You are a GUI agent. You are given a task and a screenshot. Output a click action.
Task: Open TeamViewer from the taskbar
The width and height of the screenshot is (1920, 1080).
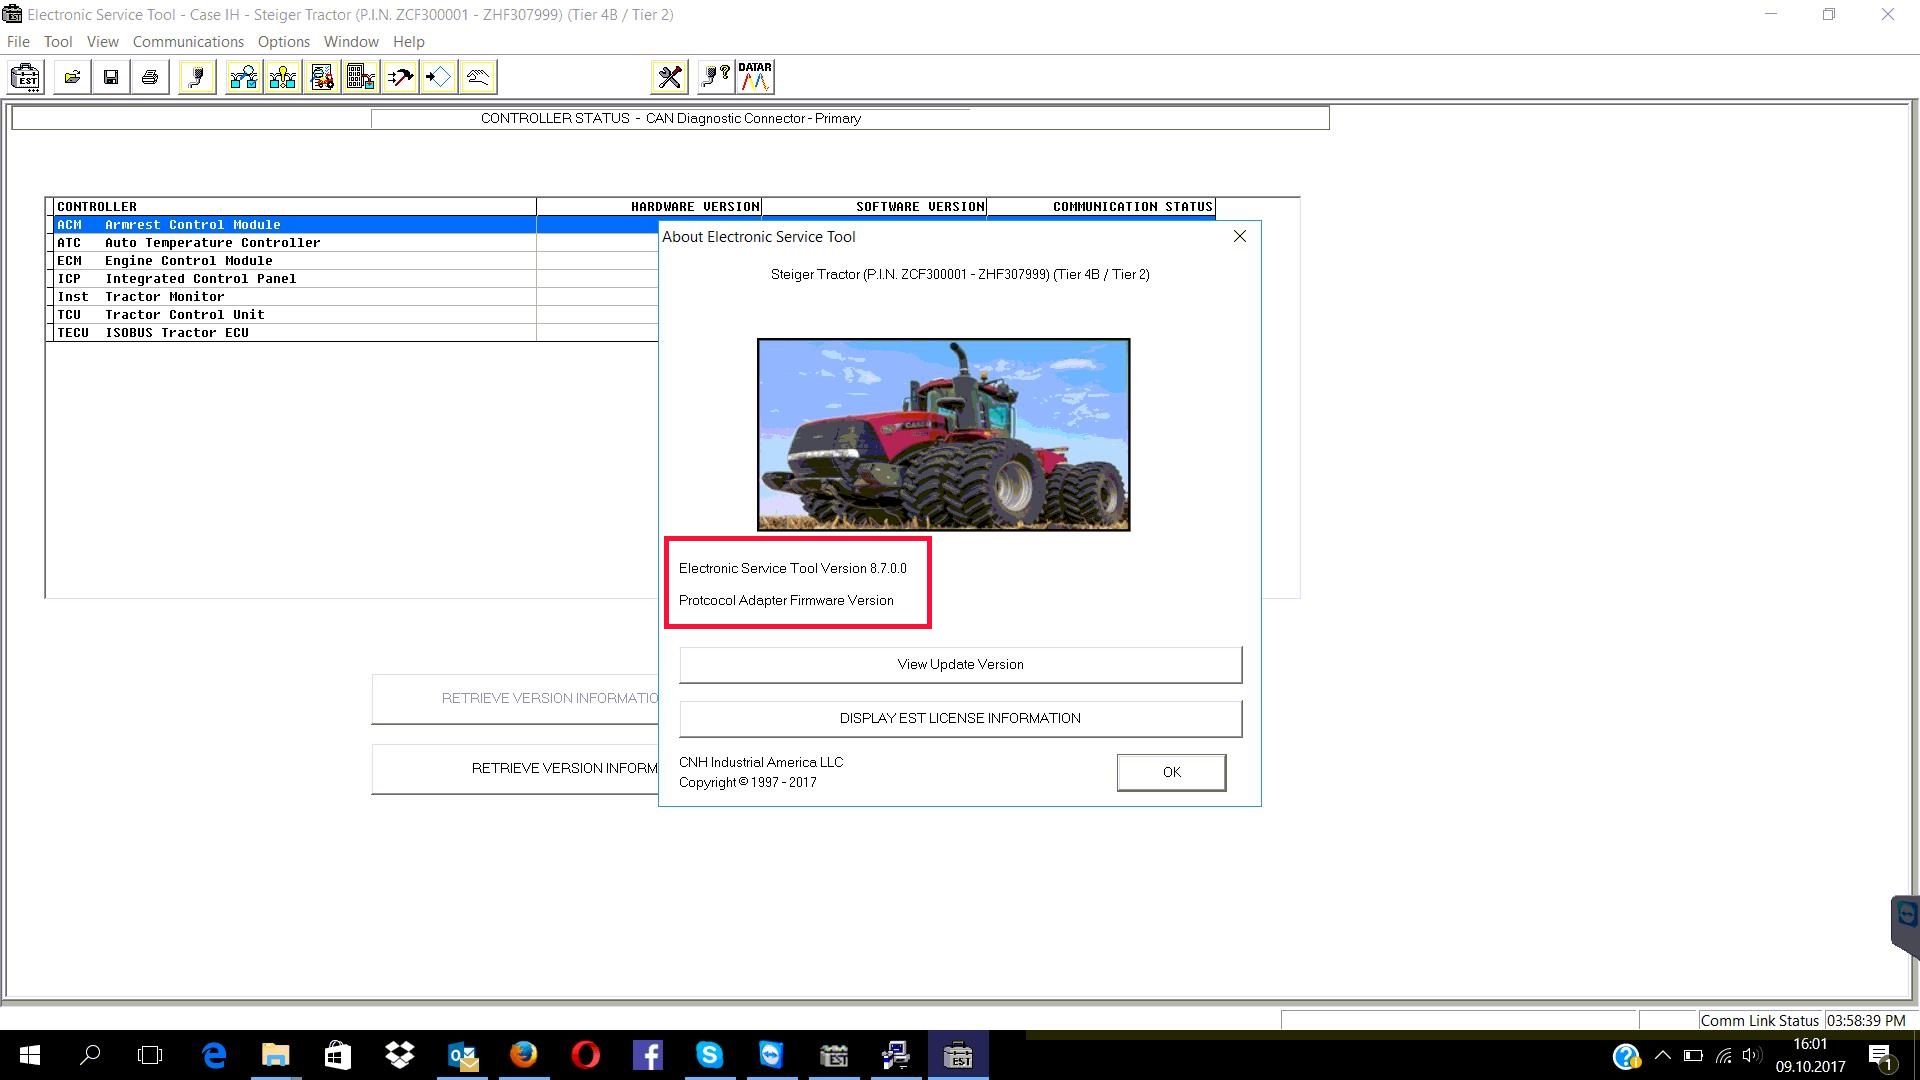pyautogui.click(x=772, y=1055)
